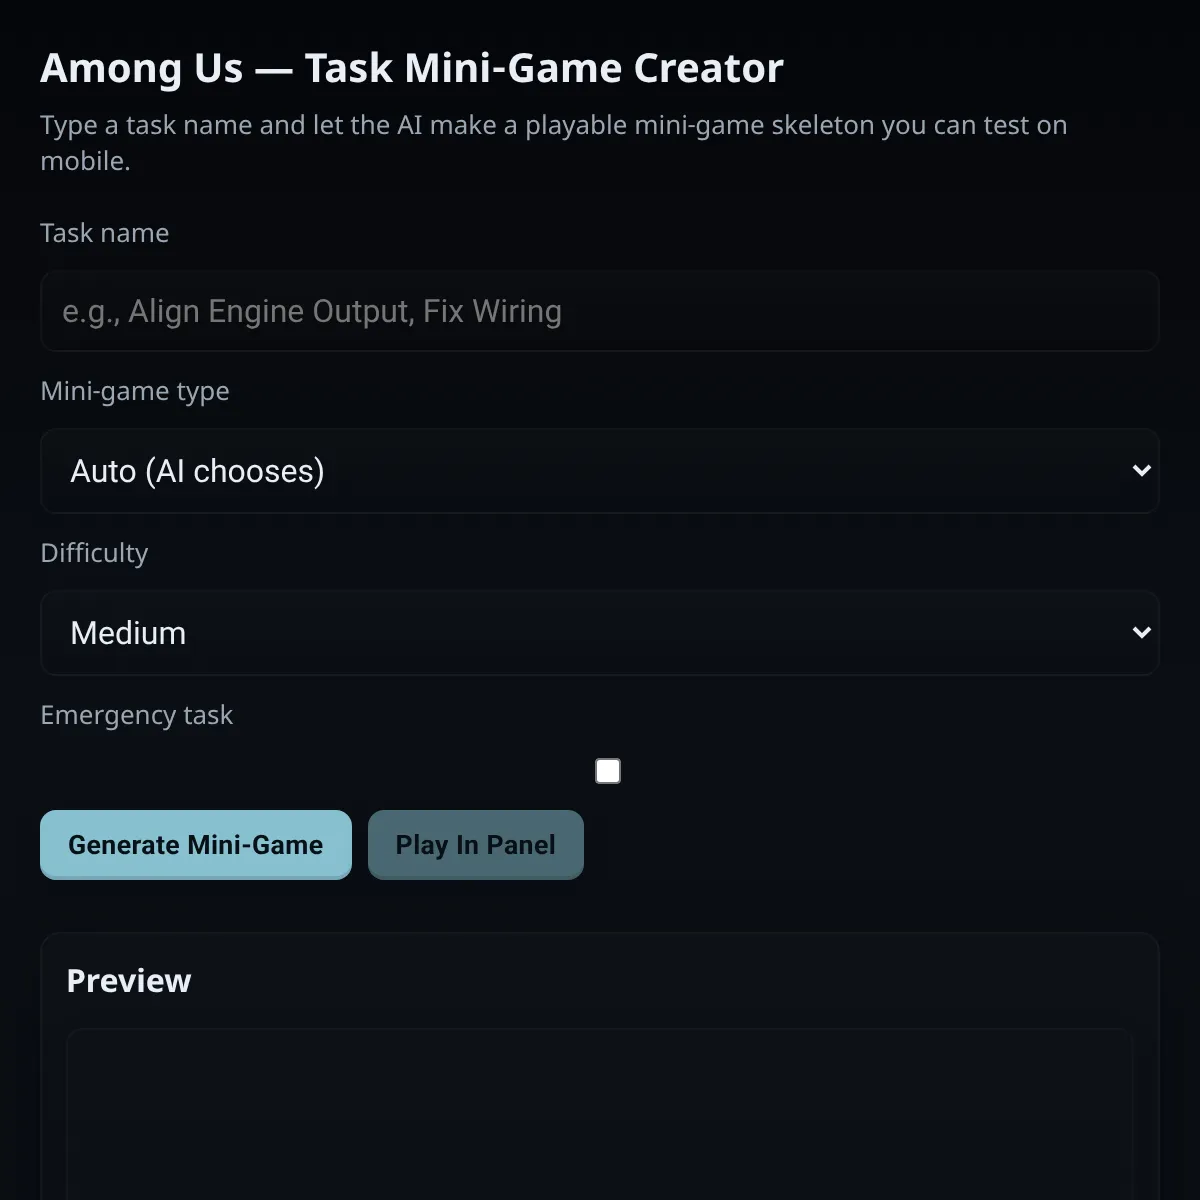The height and width of the screenshot is (1200, 1200).
Task: Click the Emergency task label
Action: click(137, 715)
